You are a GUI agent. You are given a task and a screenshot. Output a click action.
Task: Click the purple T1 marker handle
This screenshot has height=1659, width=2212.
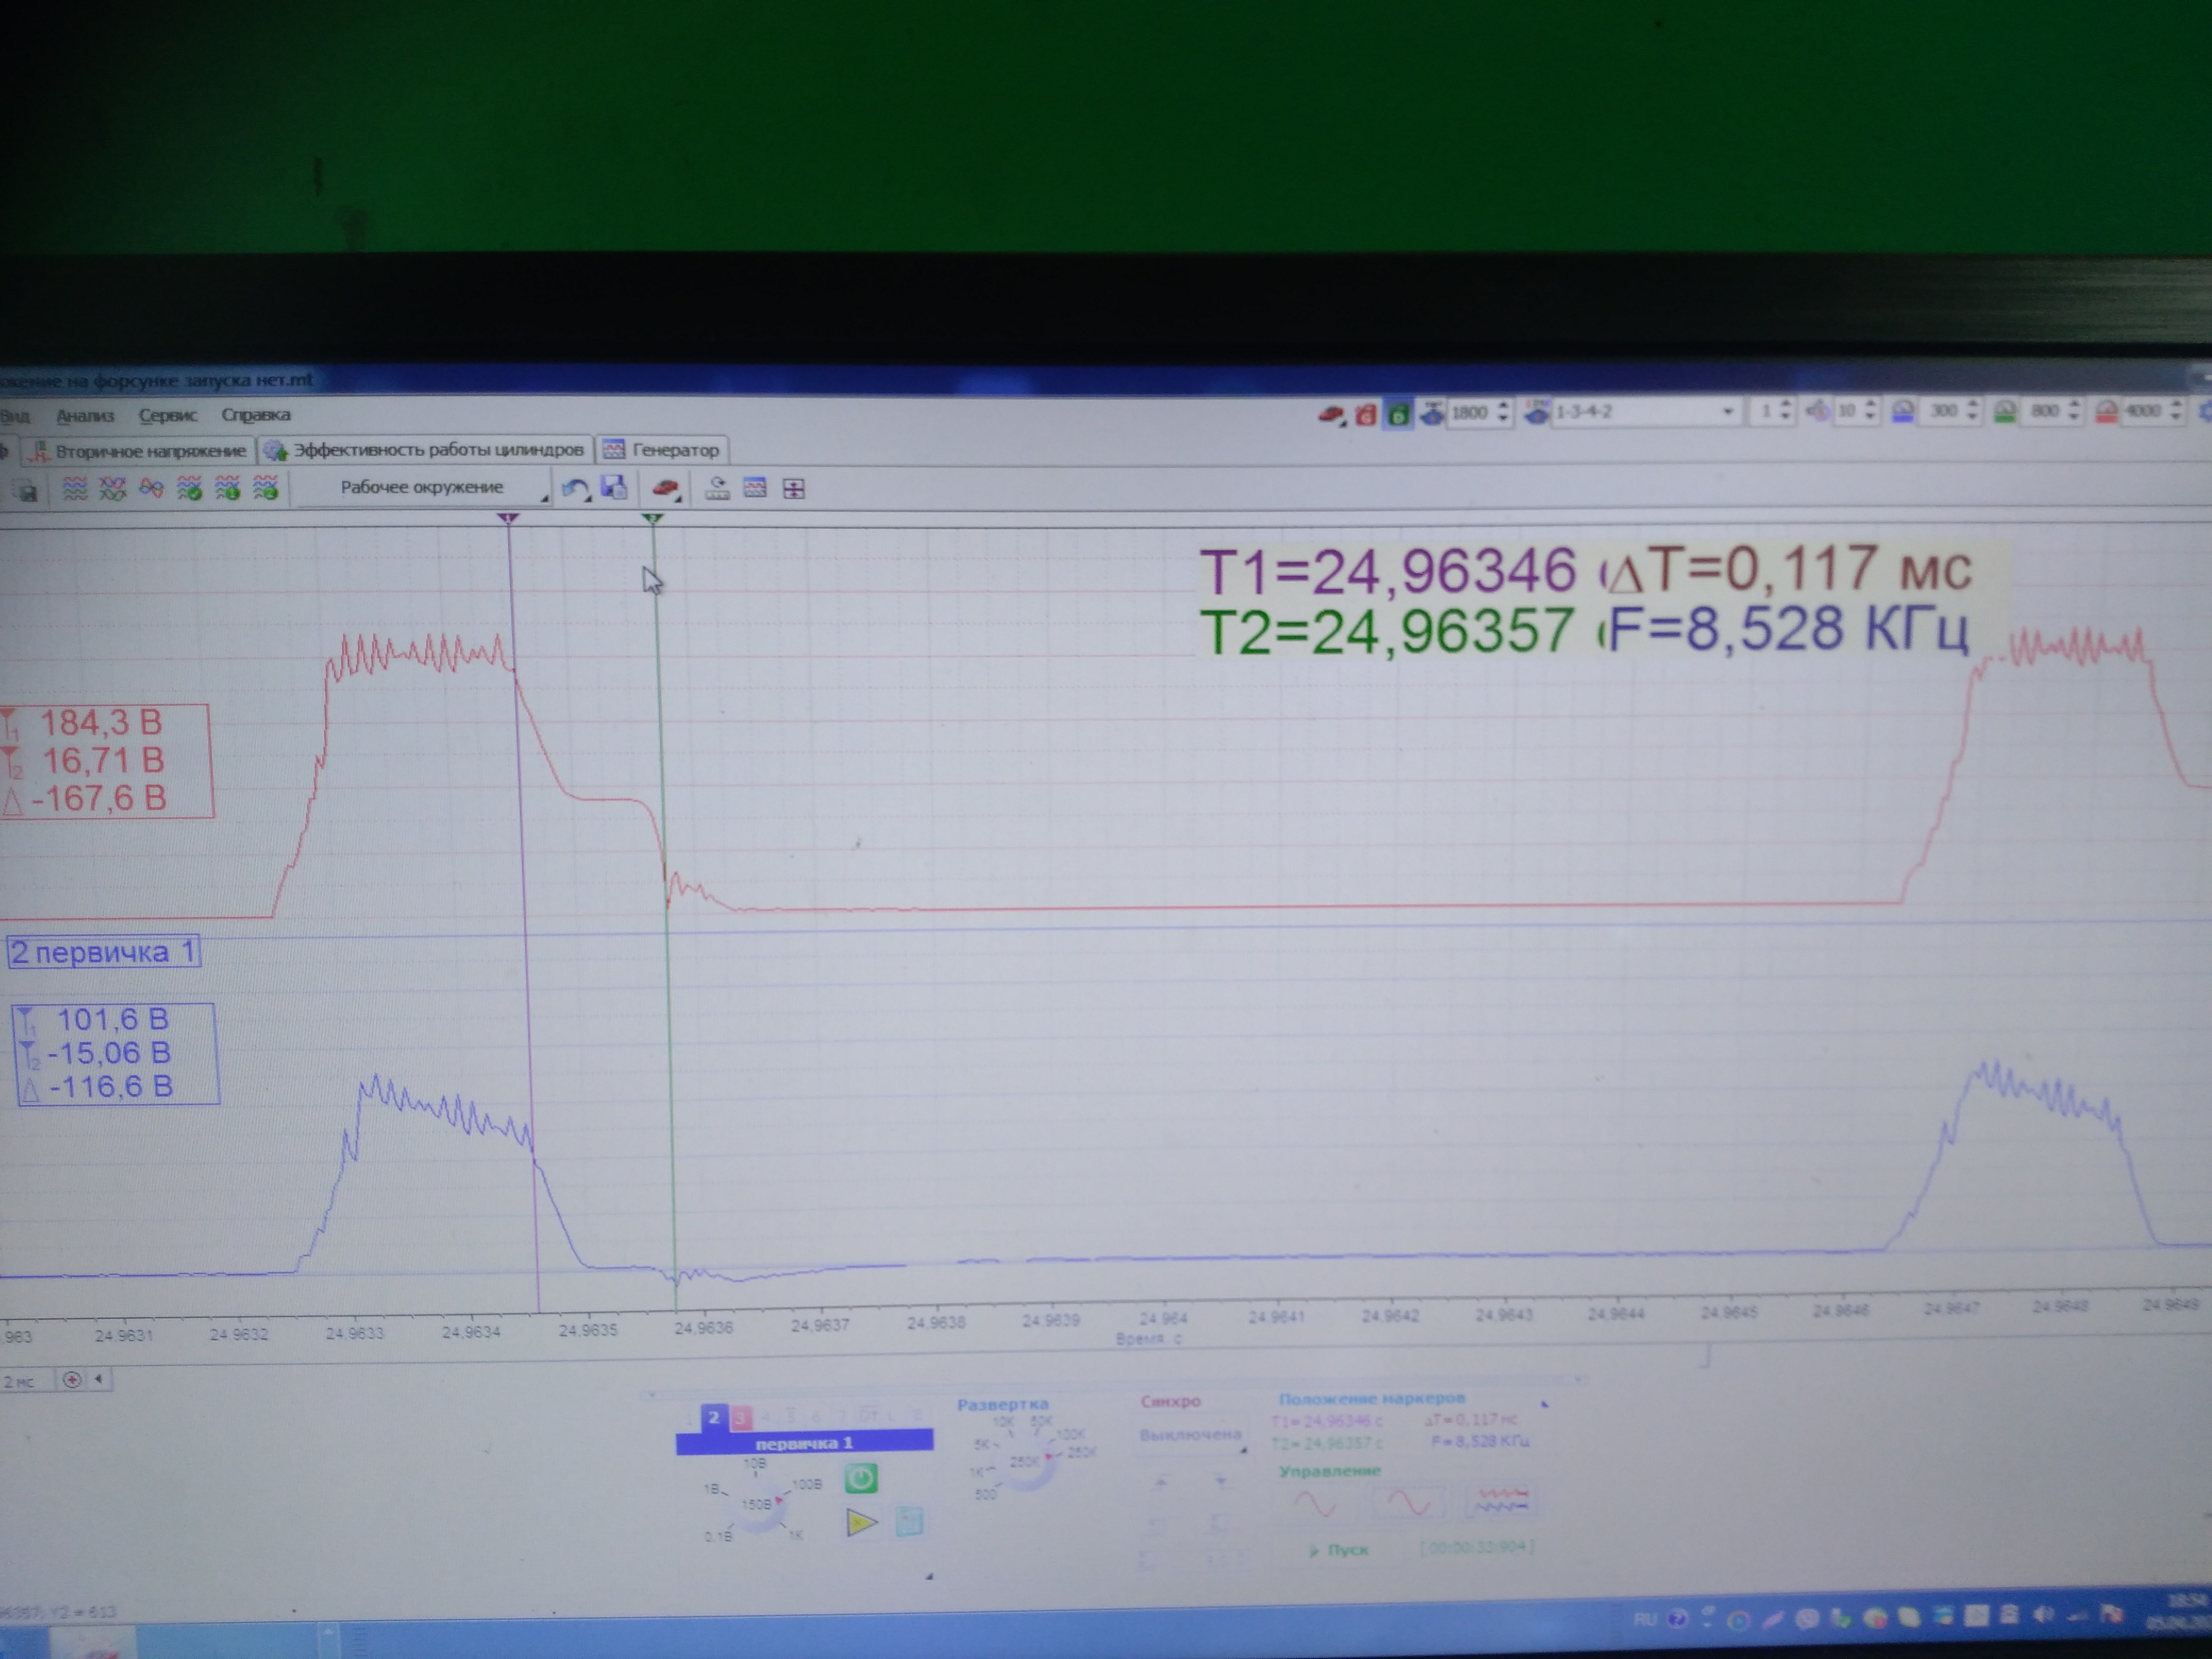point(508,518)
